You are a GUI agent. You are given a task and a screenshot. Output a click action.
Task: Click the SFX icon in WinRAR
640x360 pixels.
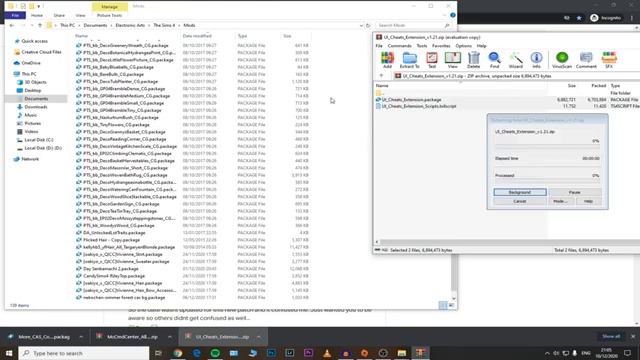[x=609, y=60]
